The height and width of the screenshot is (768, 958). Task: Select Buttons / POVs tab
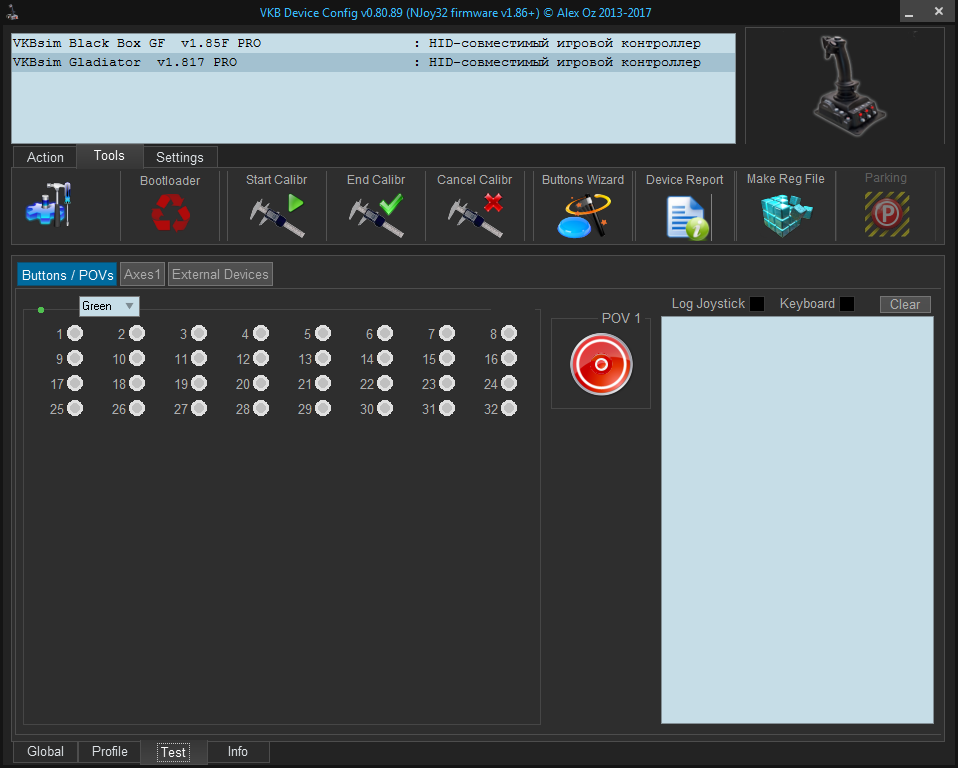pos(67,275)
